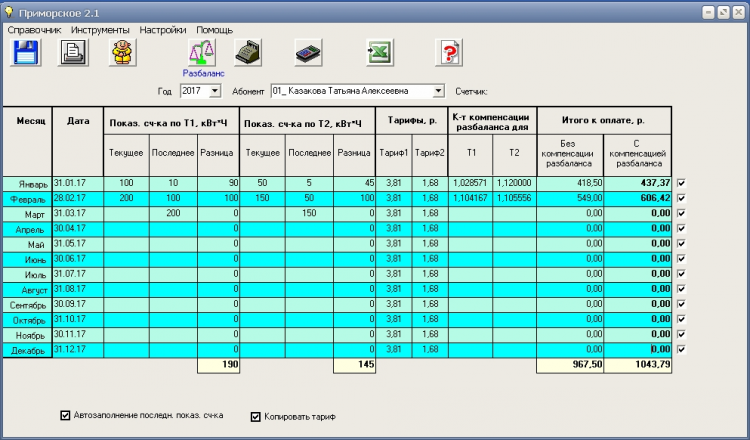Expand the Абонент dropdown arrow
The height and width of the screenshot is (440, 750).
coord(438,91)
